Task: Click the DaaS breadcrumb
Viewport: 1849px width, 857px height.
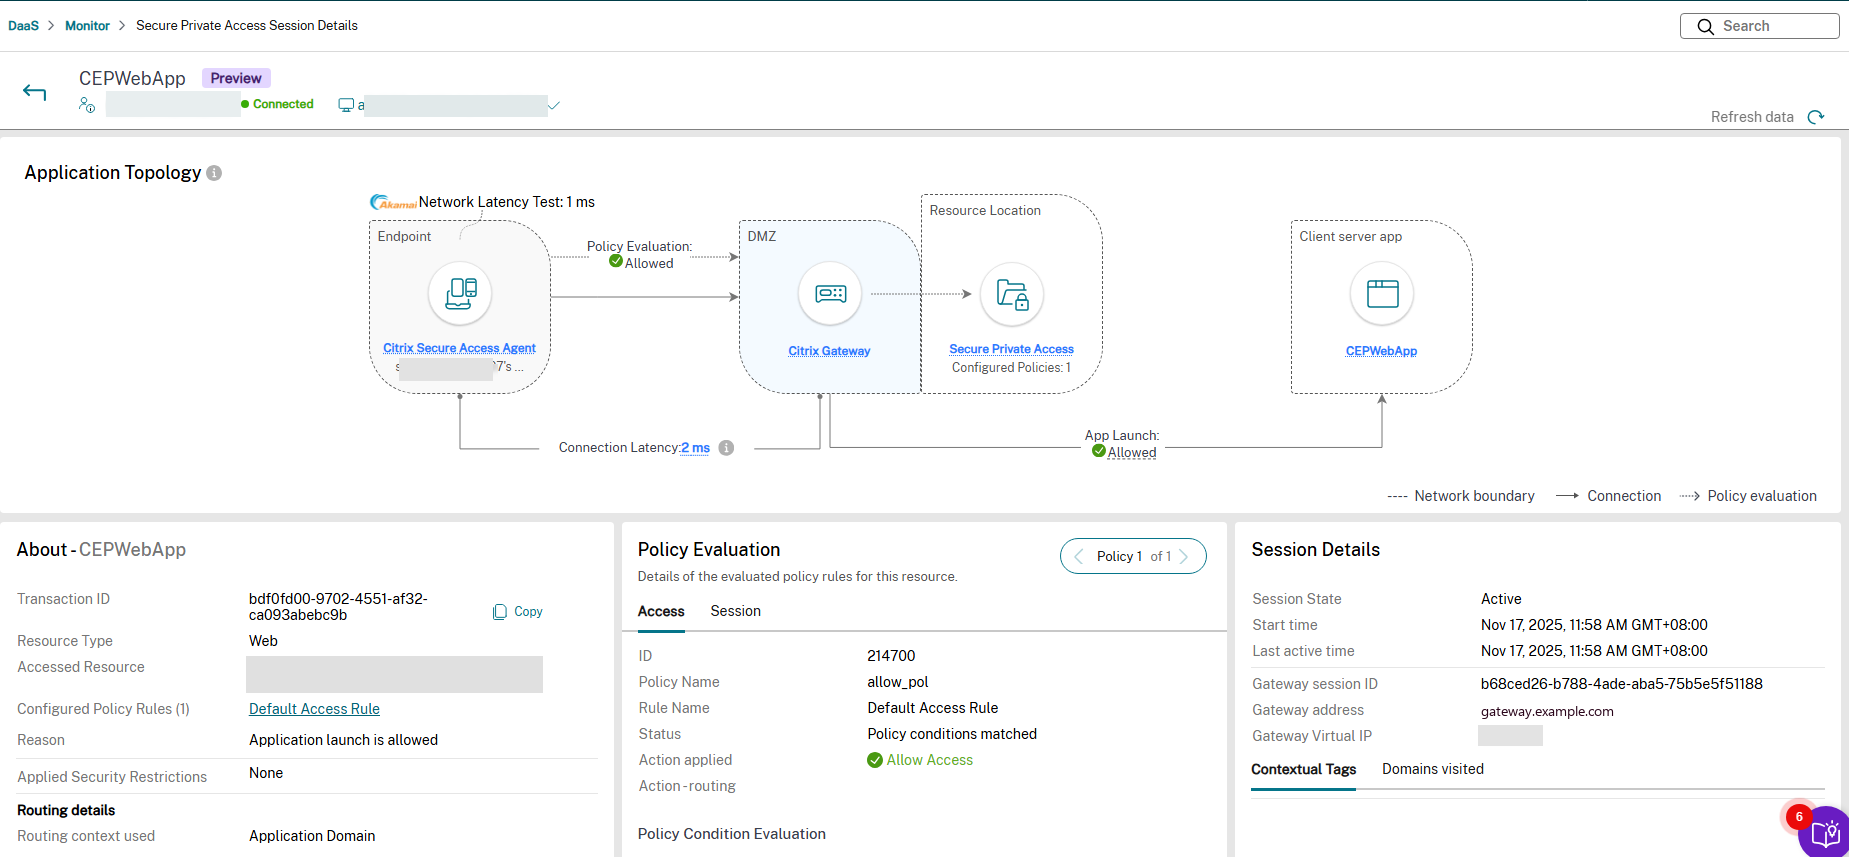Action: tap(23, 26)
